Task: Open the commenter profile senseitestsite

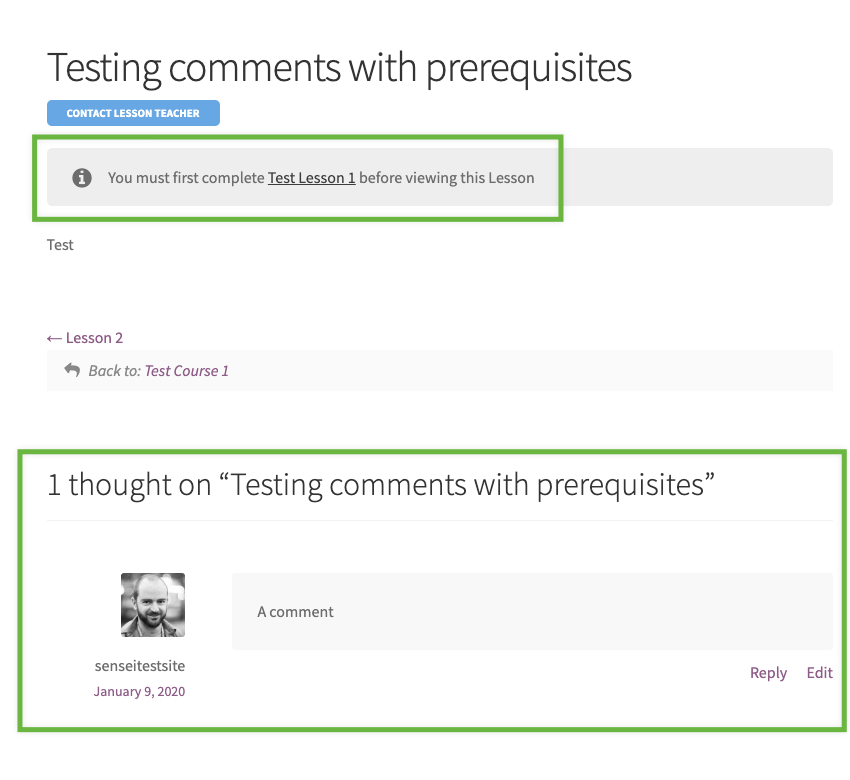Action: [139, 665]
